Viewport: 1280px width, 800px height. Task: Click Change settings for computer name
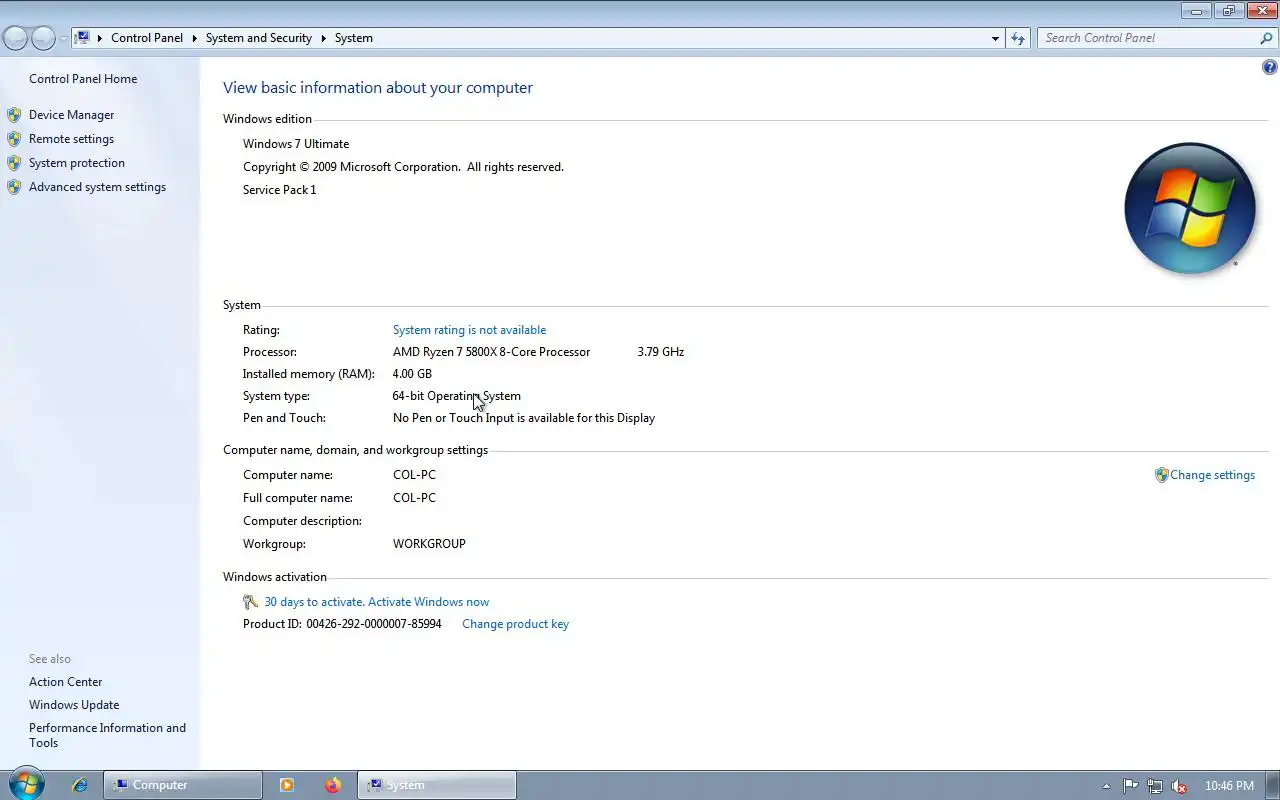click(x=1212, y=475)
